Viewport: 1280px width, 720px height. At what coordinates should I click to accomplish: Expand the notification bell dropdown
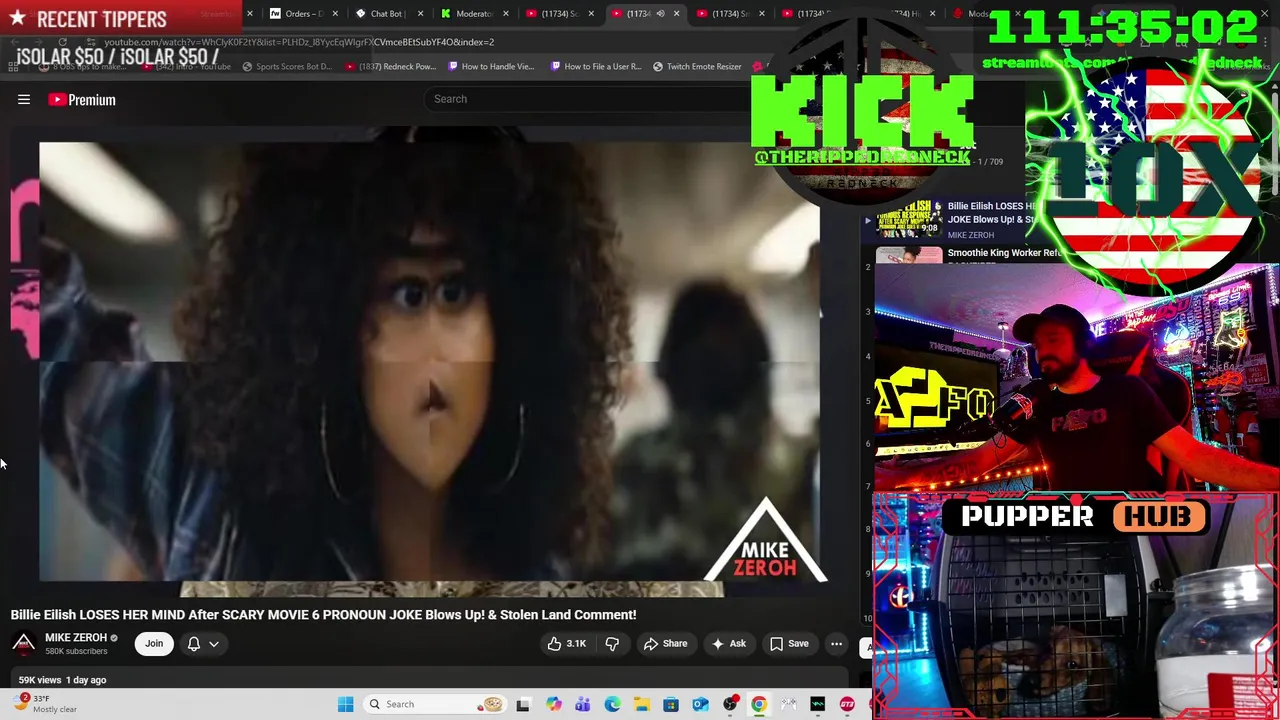click(203, 644)
